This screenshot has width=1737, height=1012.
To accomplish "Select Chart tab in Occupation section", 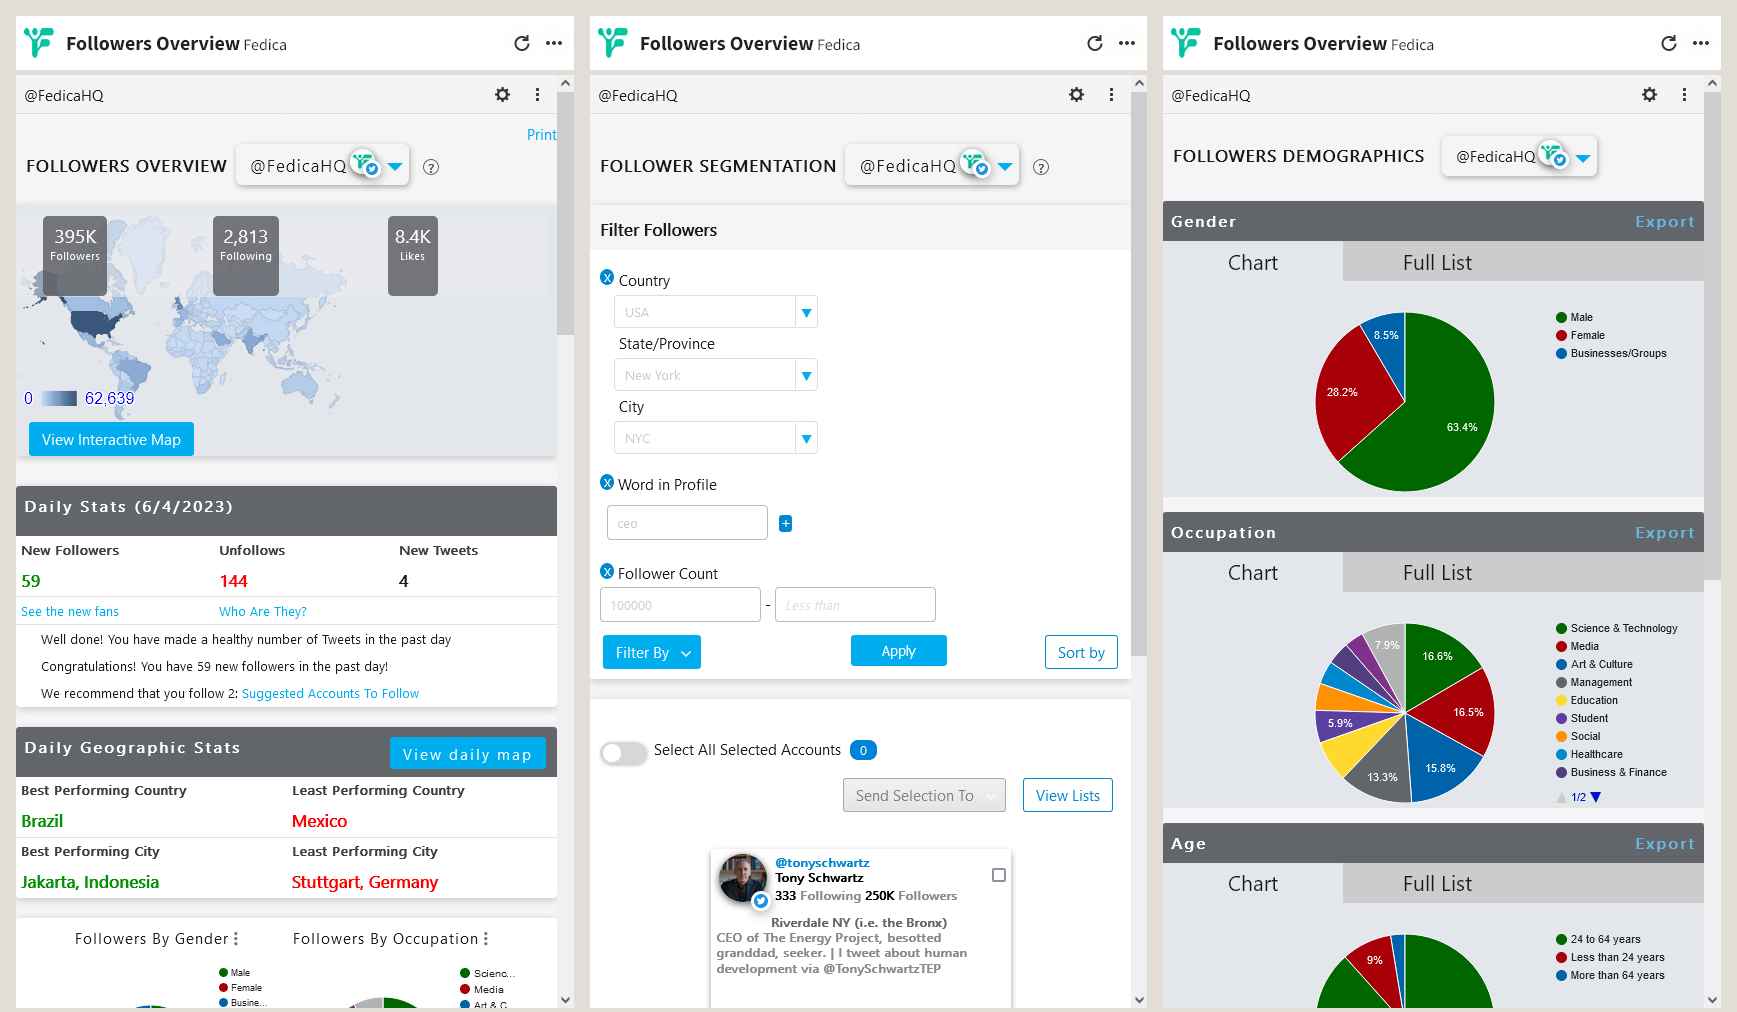I will click(x=1252, y=573).
